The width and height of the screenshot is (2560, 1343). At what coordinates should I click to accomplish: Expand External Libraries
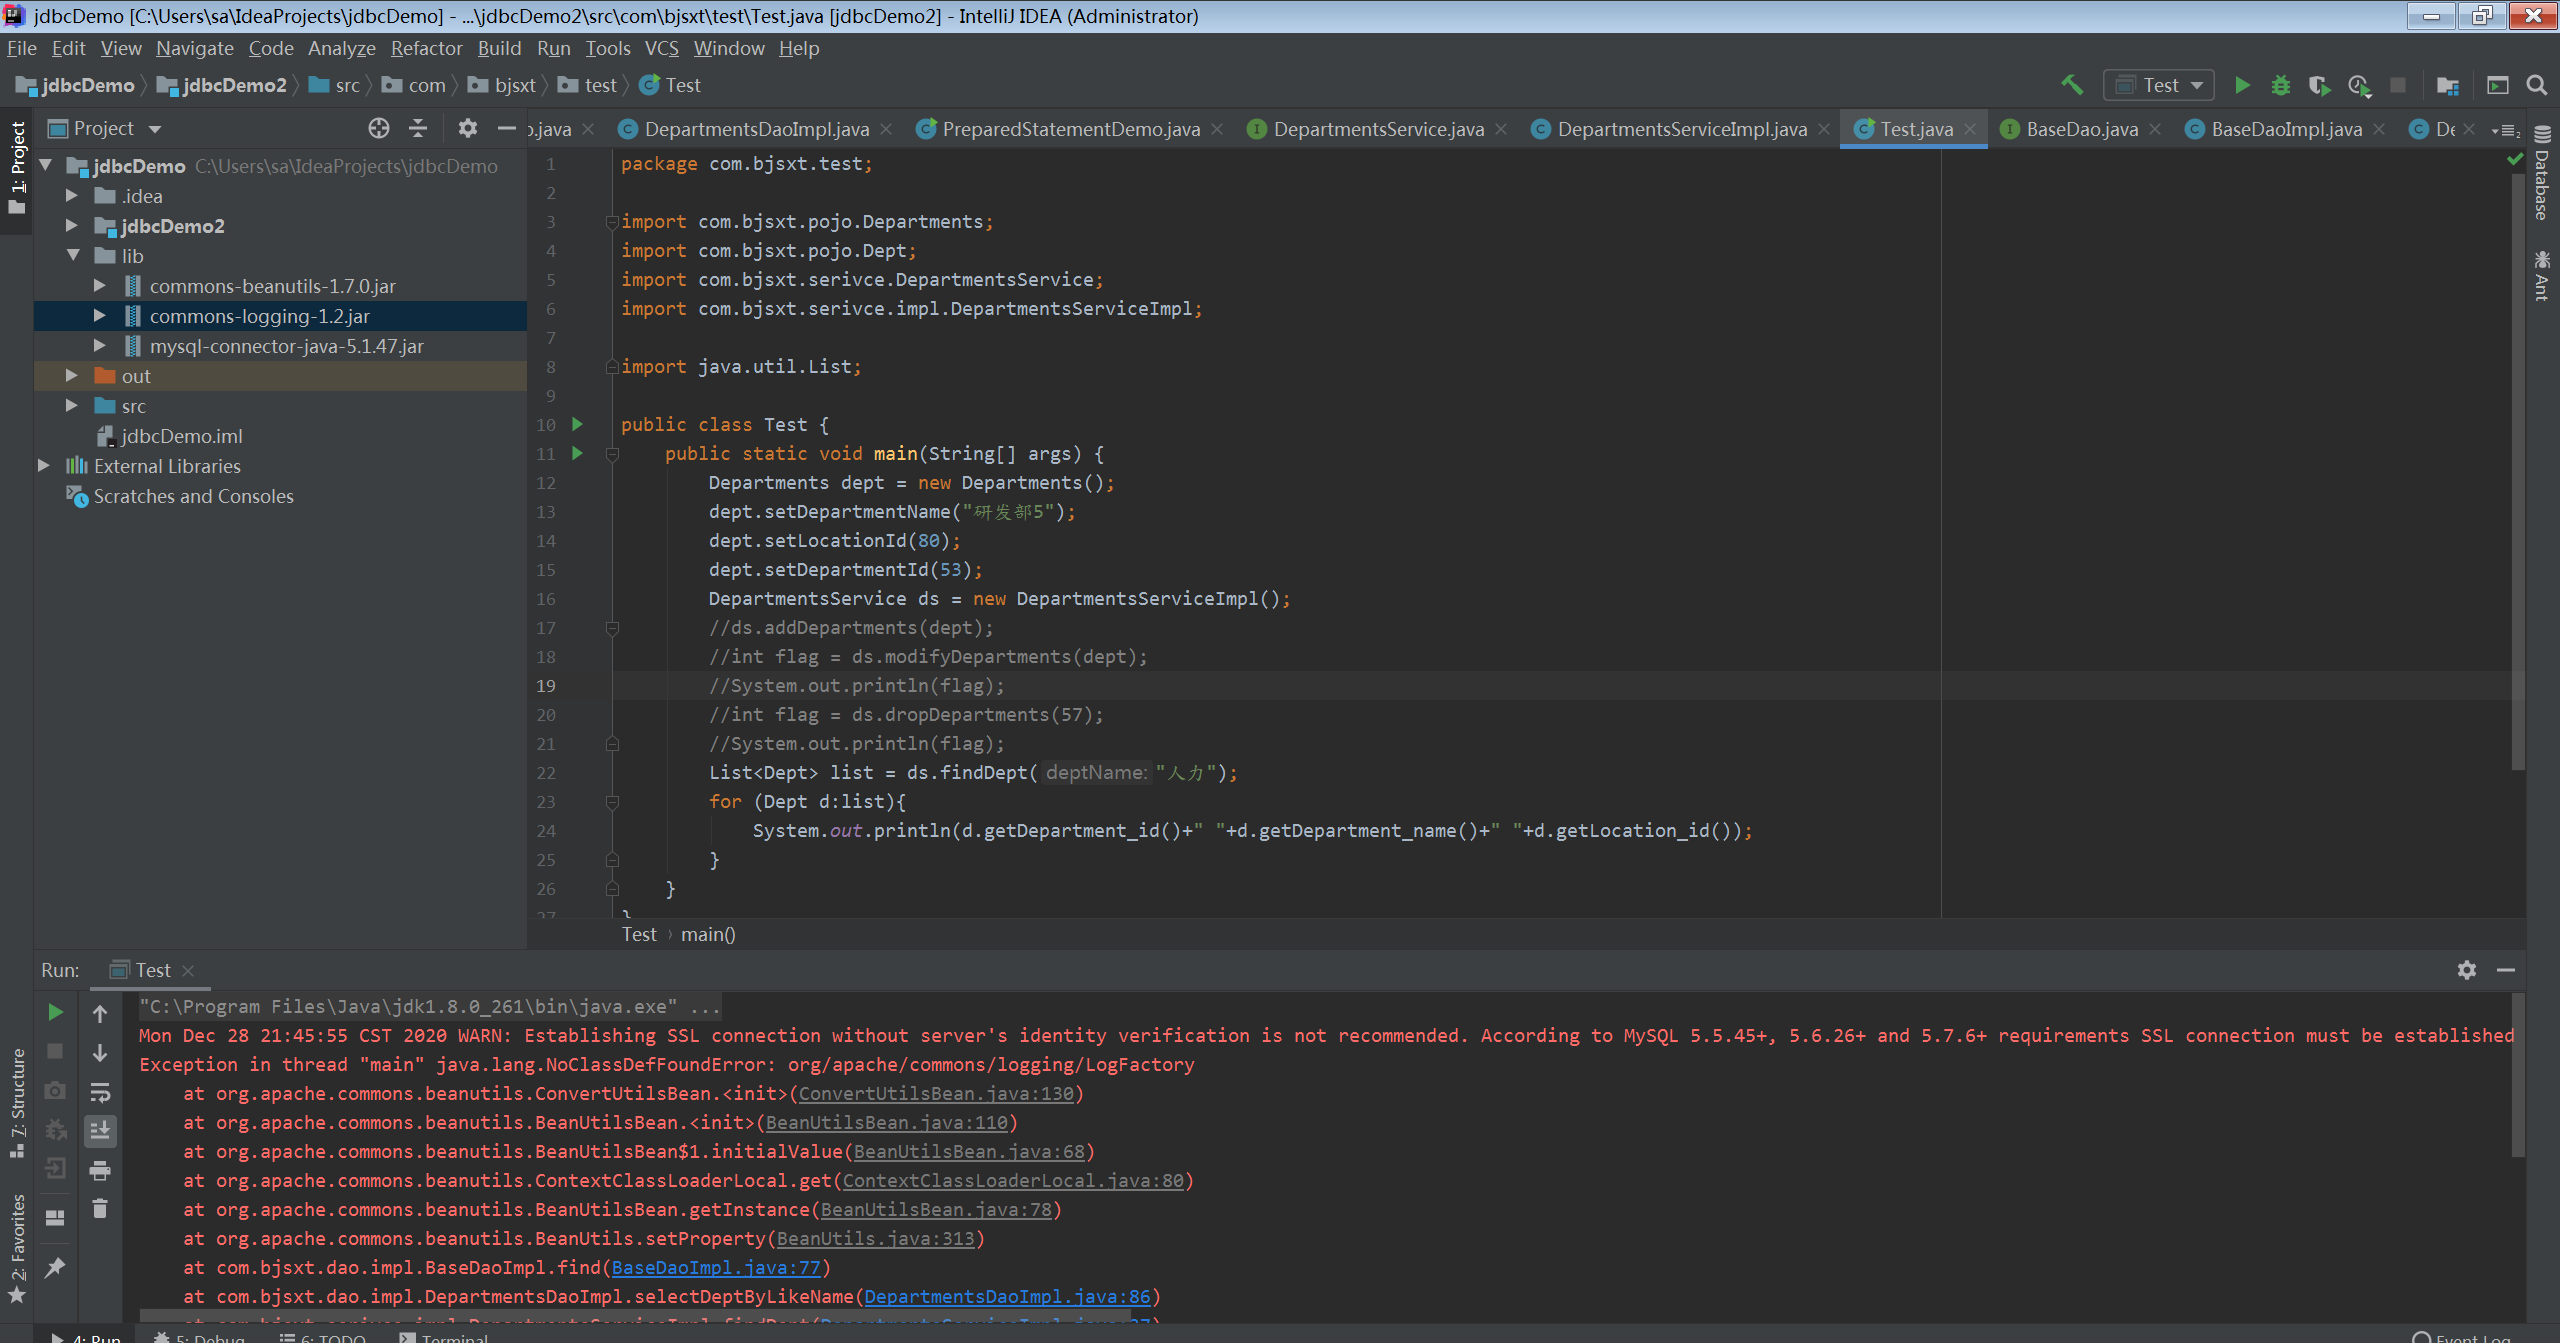(44, 465)
